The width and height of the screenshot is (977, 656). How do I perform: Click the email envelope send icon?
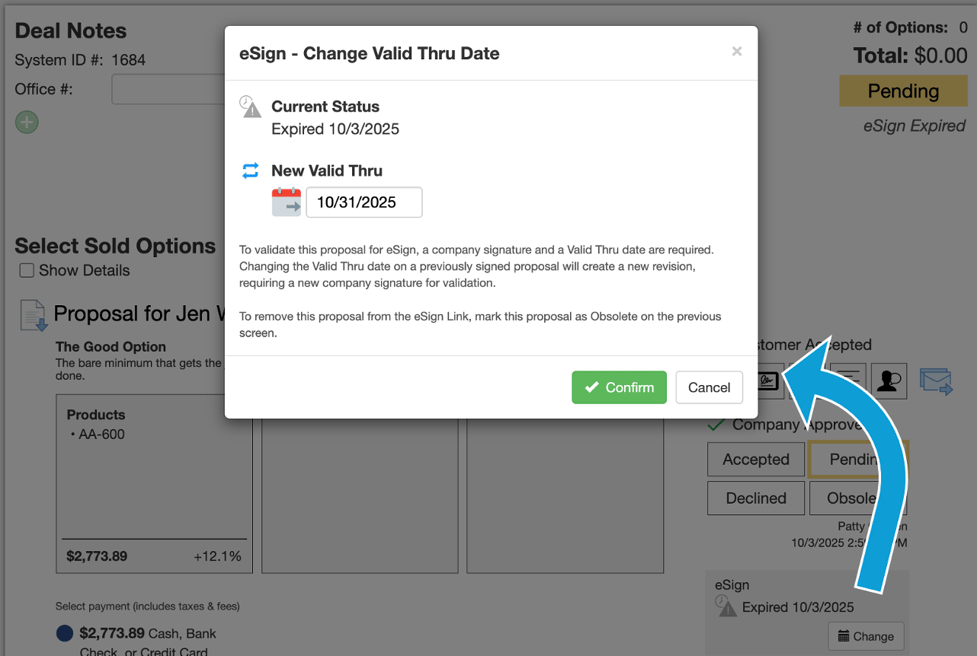[x=936, y=381]
